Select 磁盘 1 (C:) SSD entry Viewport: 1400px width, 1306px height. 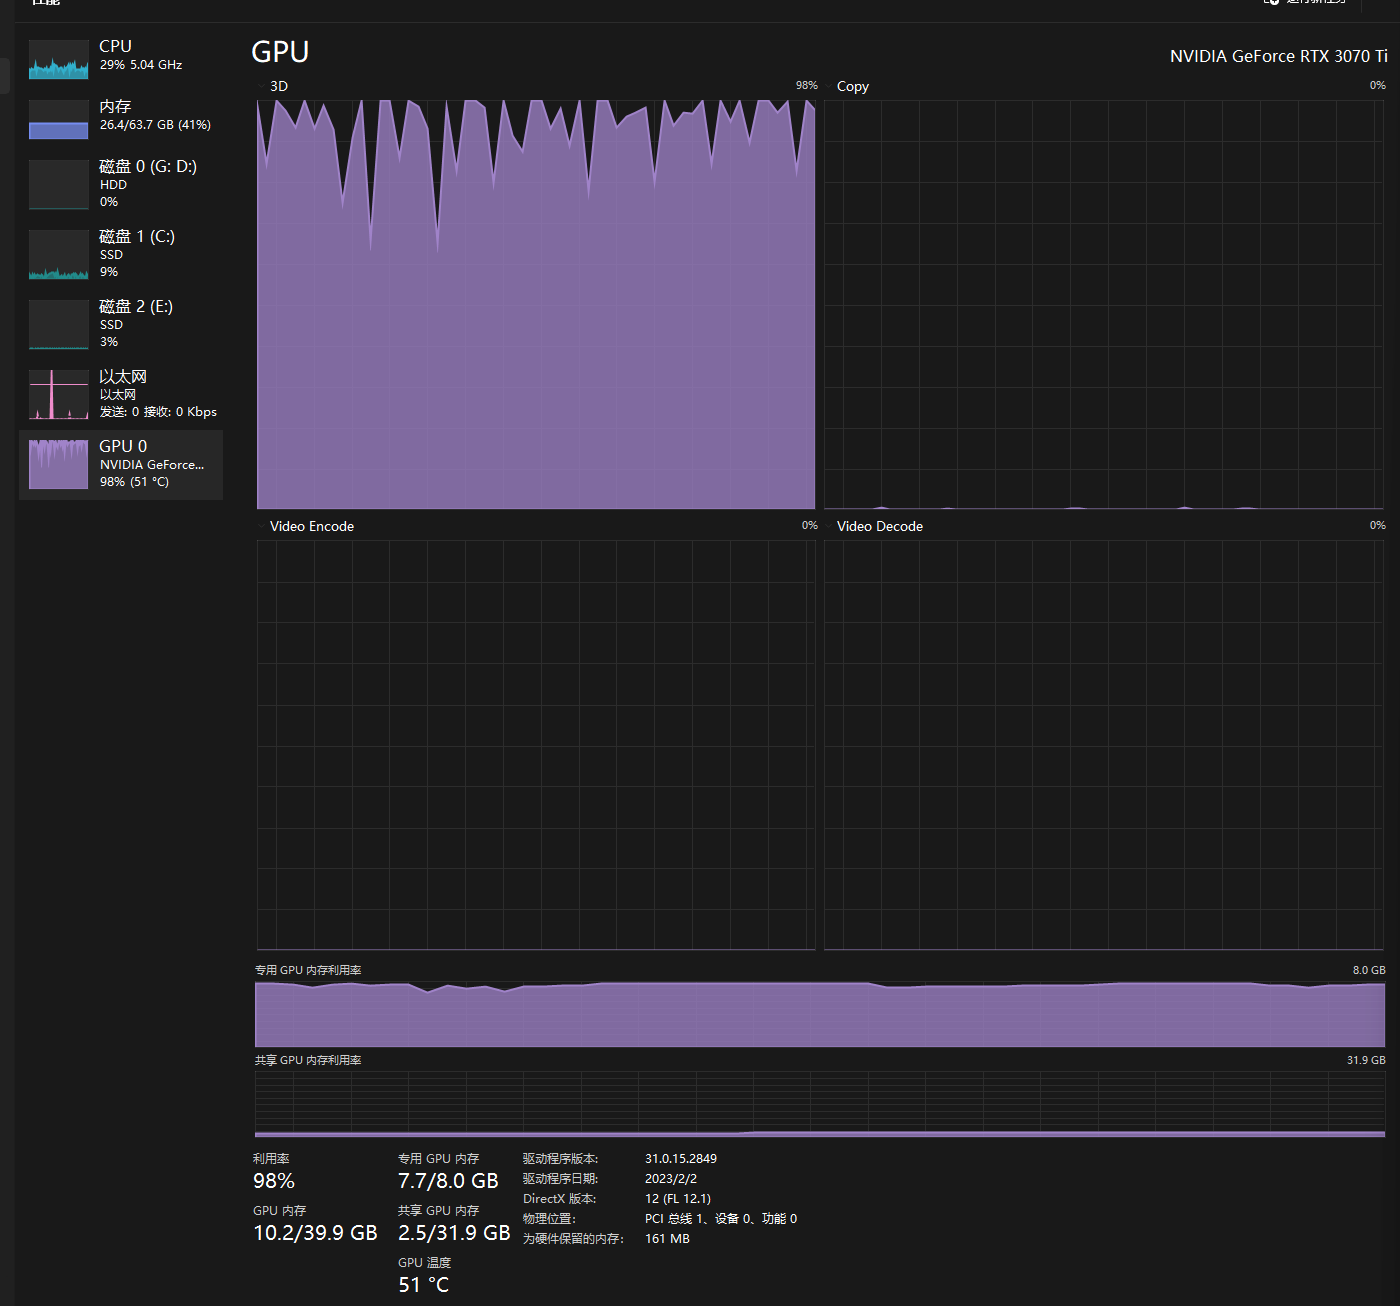121,254
